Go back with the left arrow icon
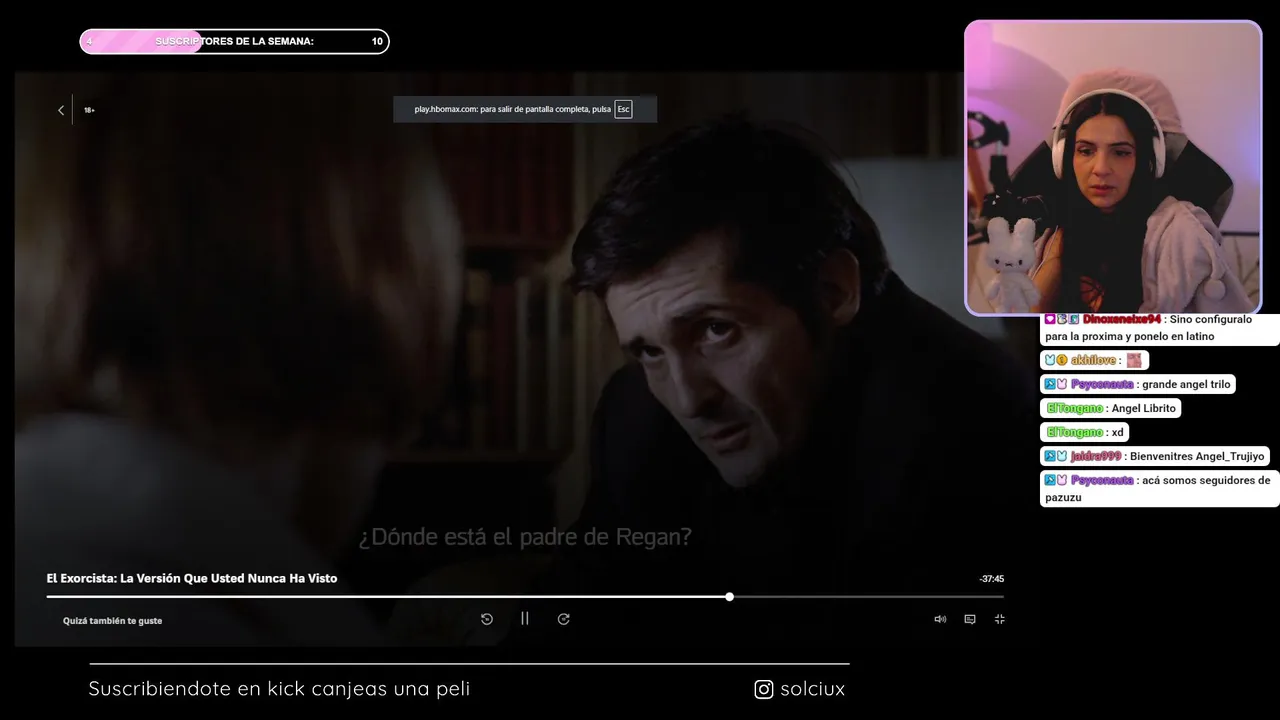 [61, 110]
